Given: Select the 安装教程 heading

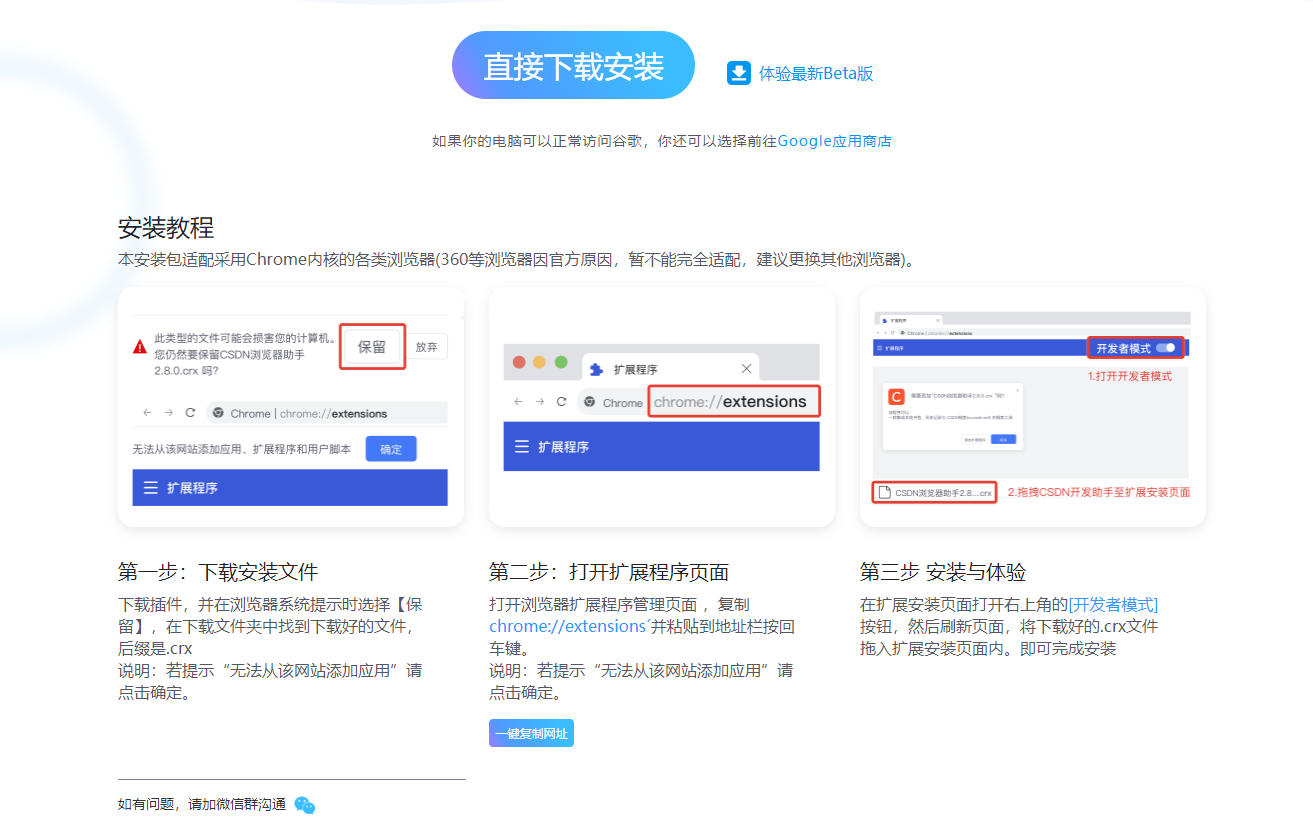Looking at the screenshot, I should coord(166,228).
